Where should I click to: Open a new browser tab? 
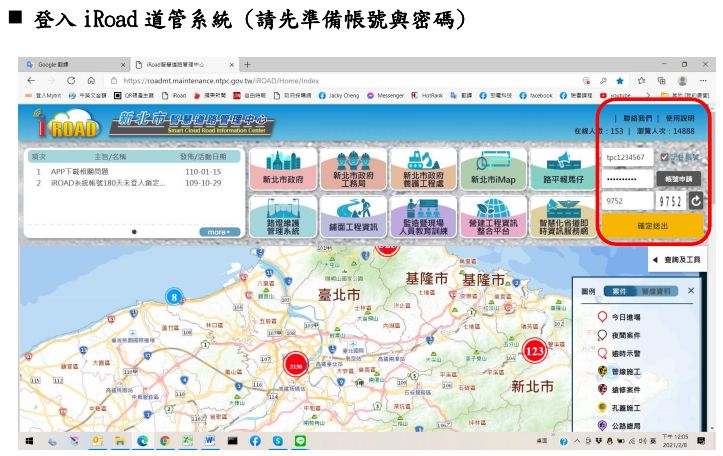[x=248, y=65]
